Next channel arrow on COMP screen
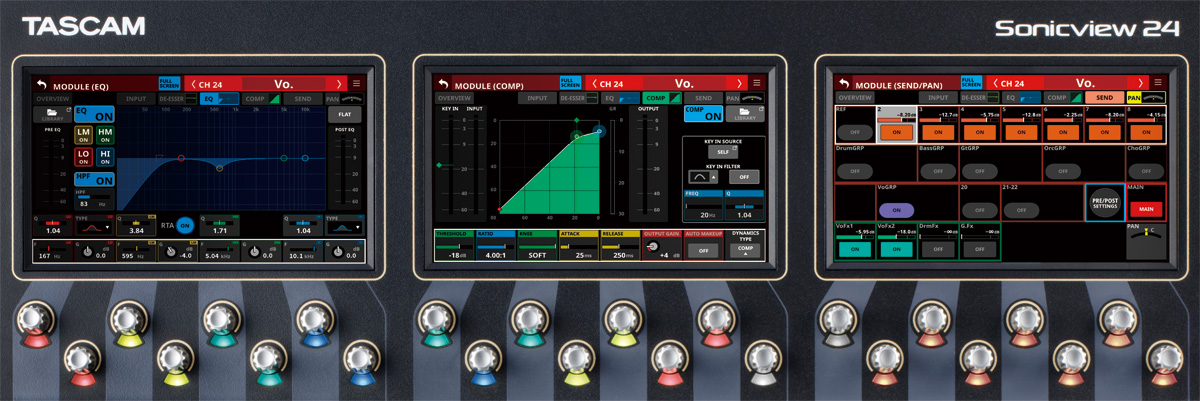The height and width of the screenshot is (401, 1200). click(739, 84)
